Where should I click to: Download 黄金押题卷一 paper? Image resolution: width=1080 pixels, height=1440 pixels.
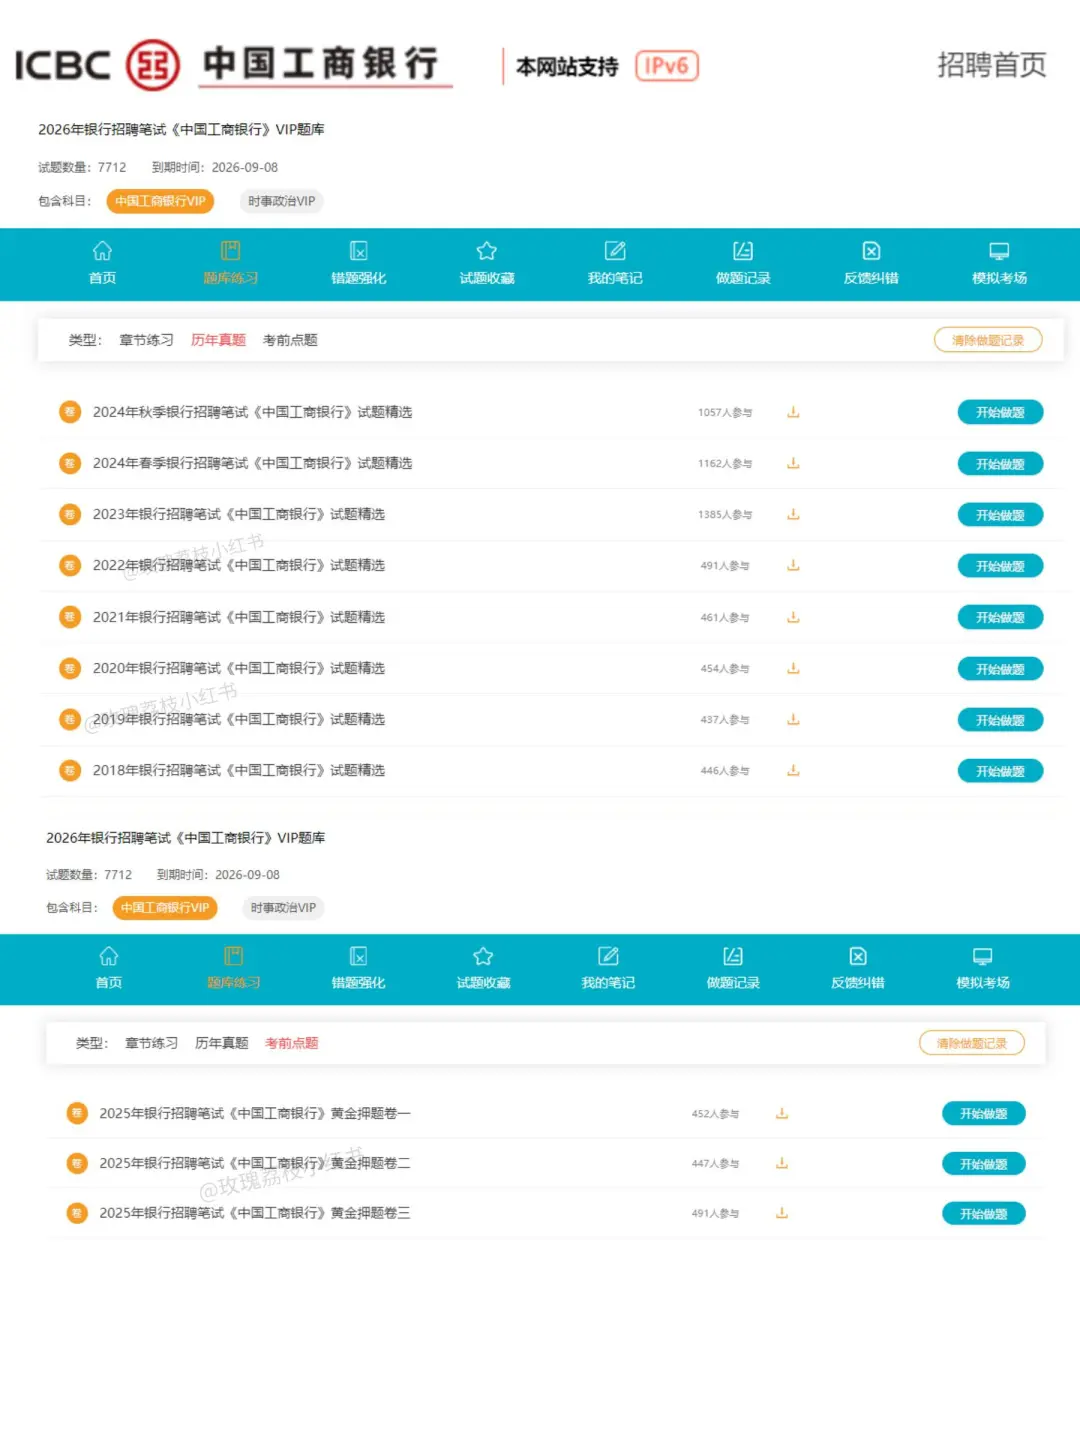782,1113
